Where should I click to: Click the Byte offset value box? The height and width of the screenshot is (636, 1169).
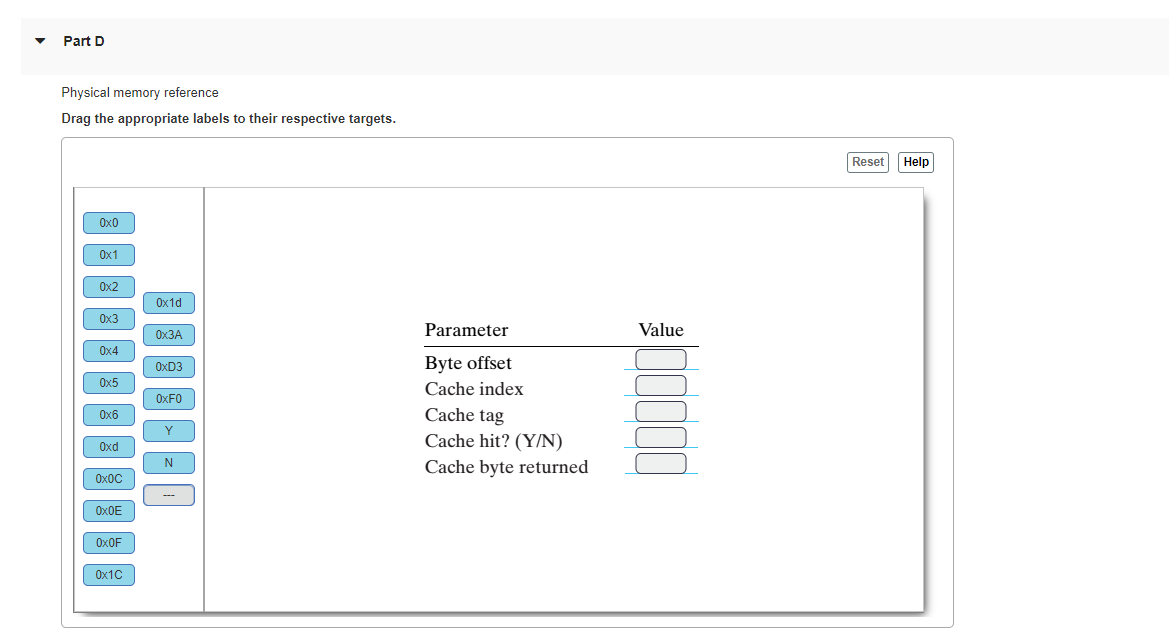pos(660,358)
